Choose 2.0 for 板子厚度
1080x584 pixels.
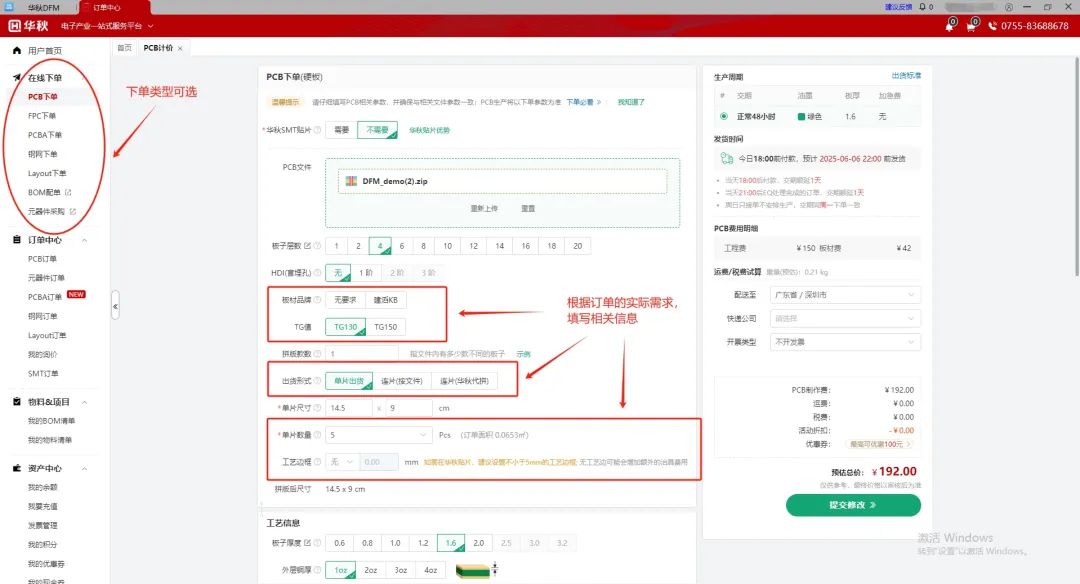click(x=479, y=543)
